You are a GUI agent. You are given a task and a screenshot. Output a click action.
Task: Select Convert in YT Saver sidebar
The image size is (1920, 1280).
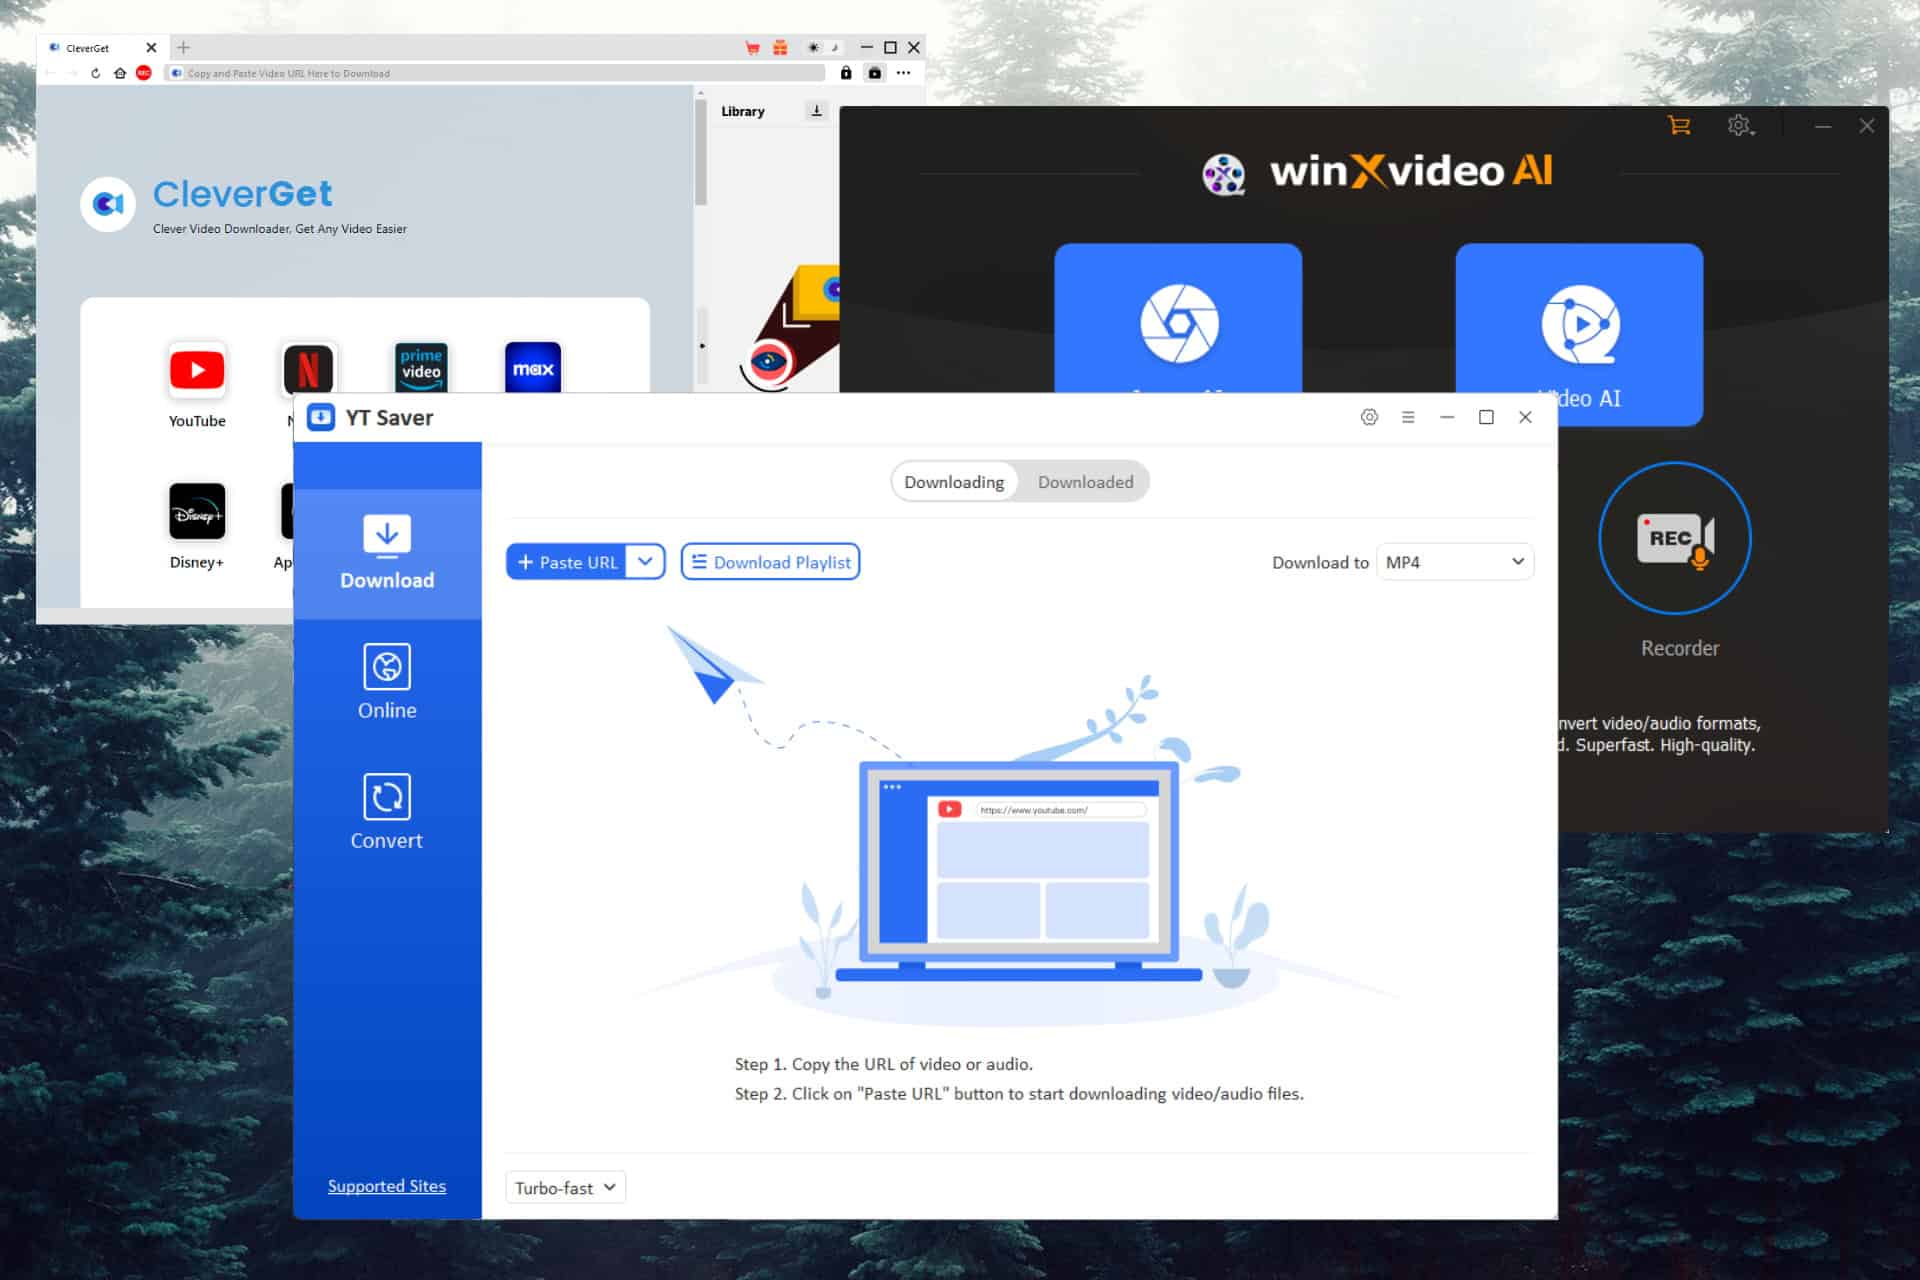pyautogui.click(x=387, y=813)
